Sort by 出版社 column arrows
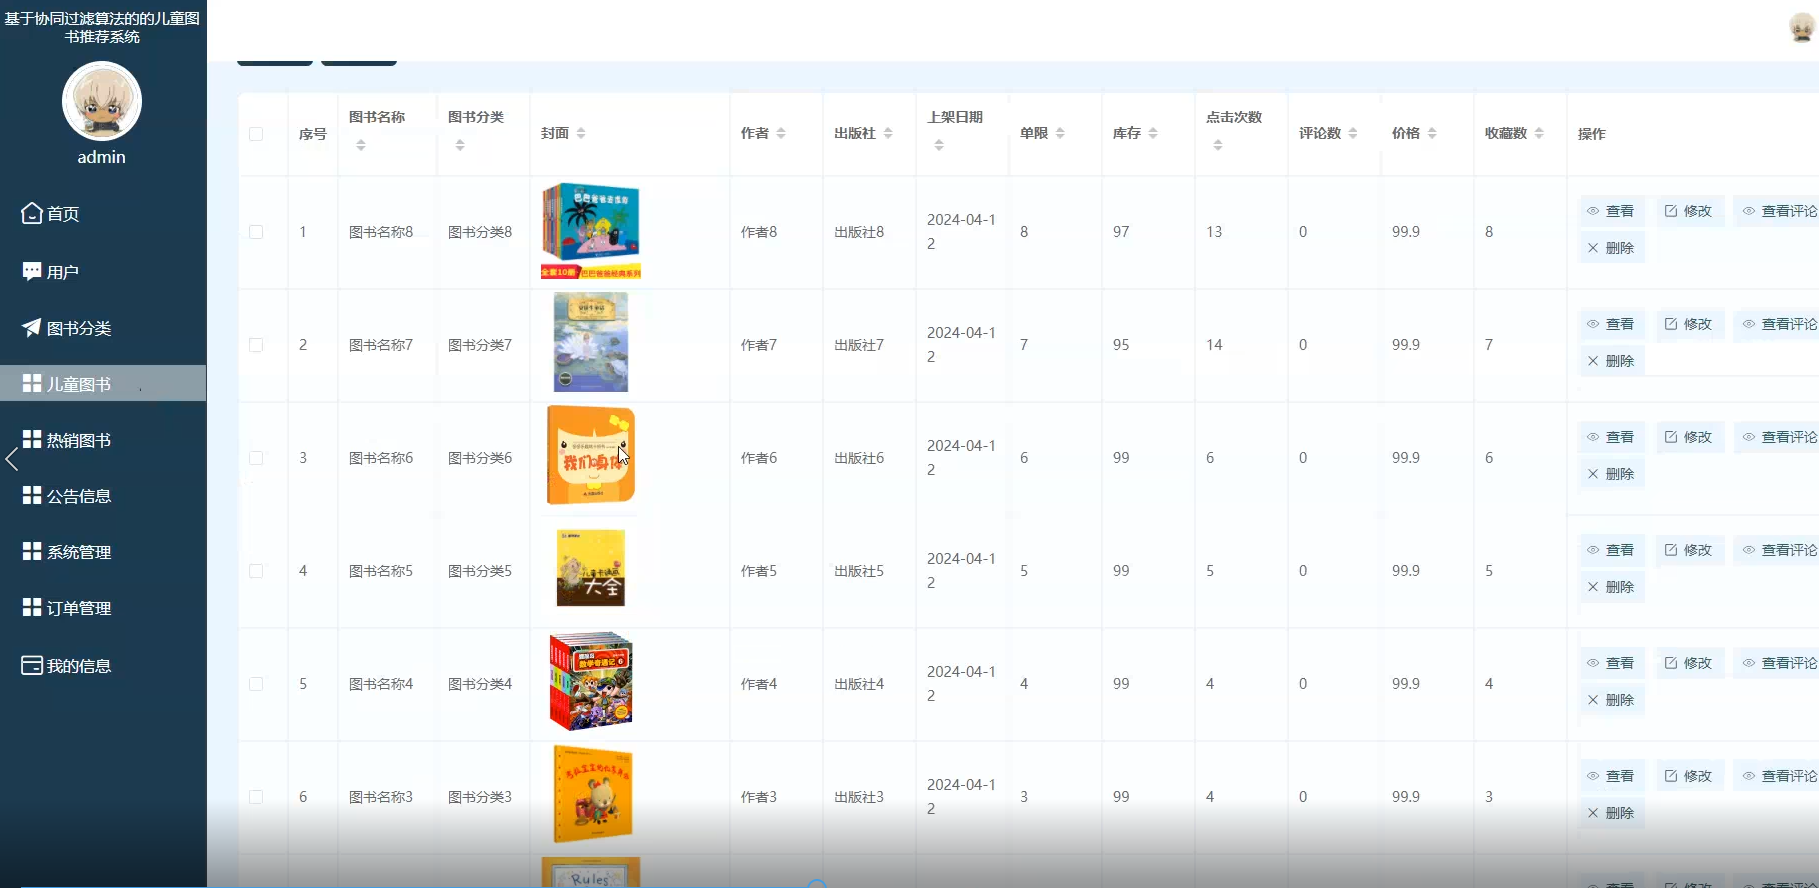This screenshot has height=888, width=1819. pos(888,133)
